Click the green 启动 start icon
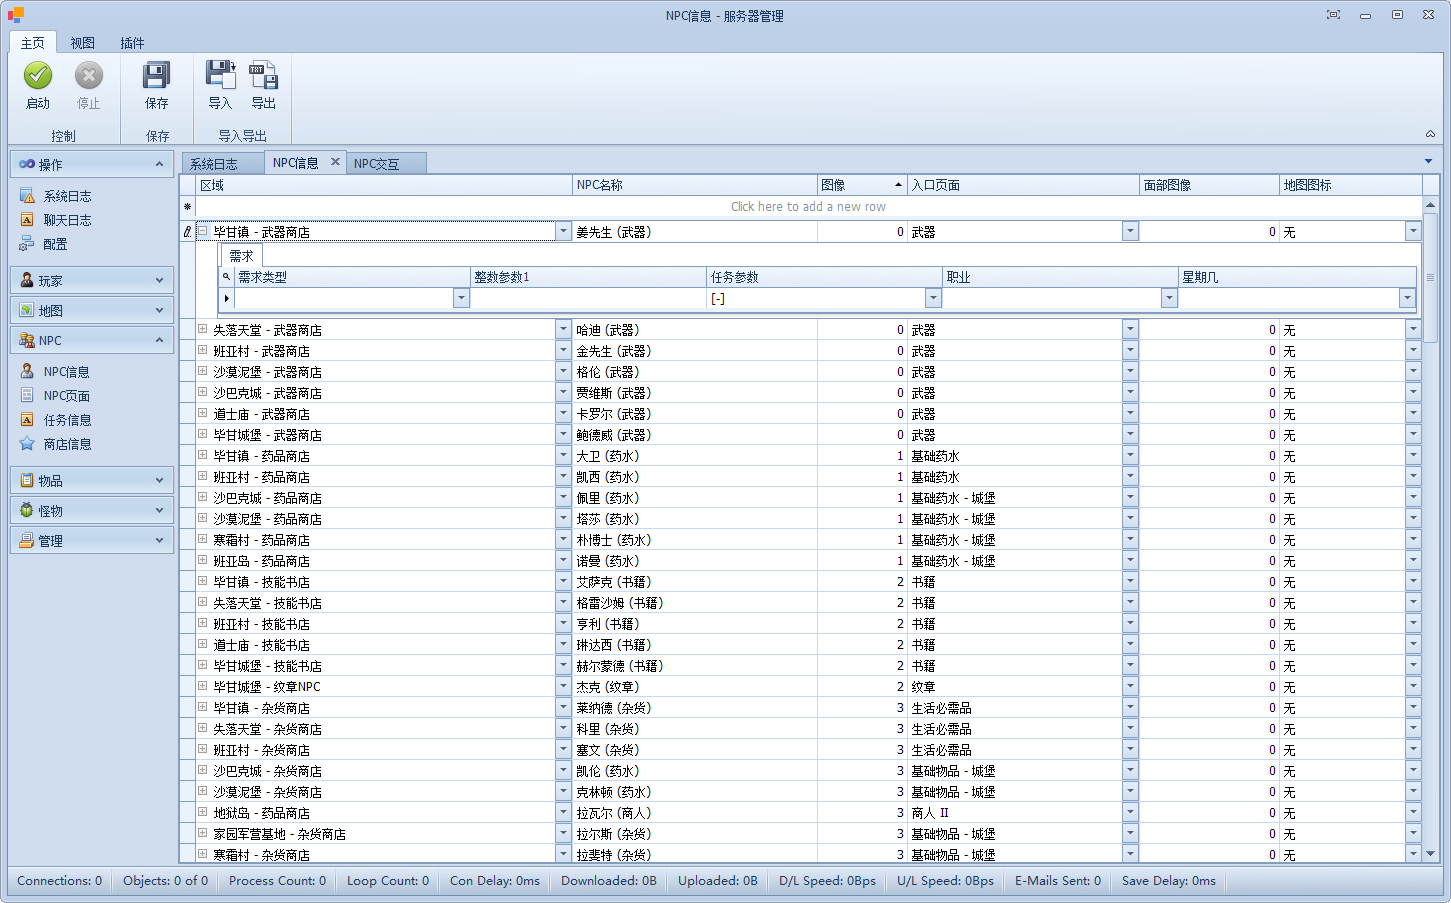 (x=38, y=76)
